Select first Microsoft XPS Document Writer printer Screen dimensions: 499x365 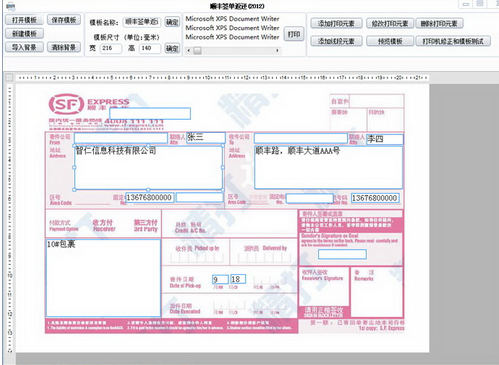point(232,19)
